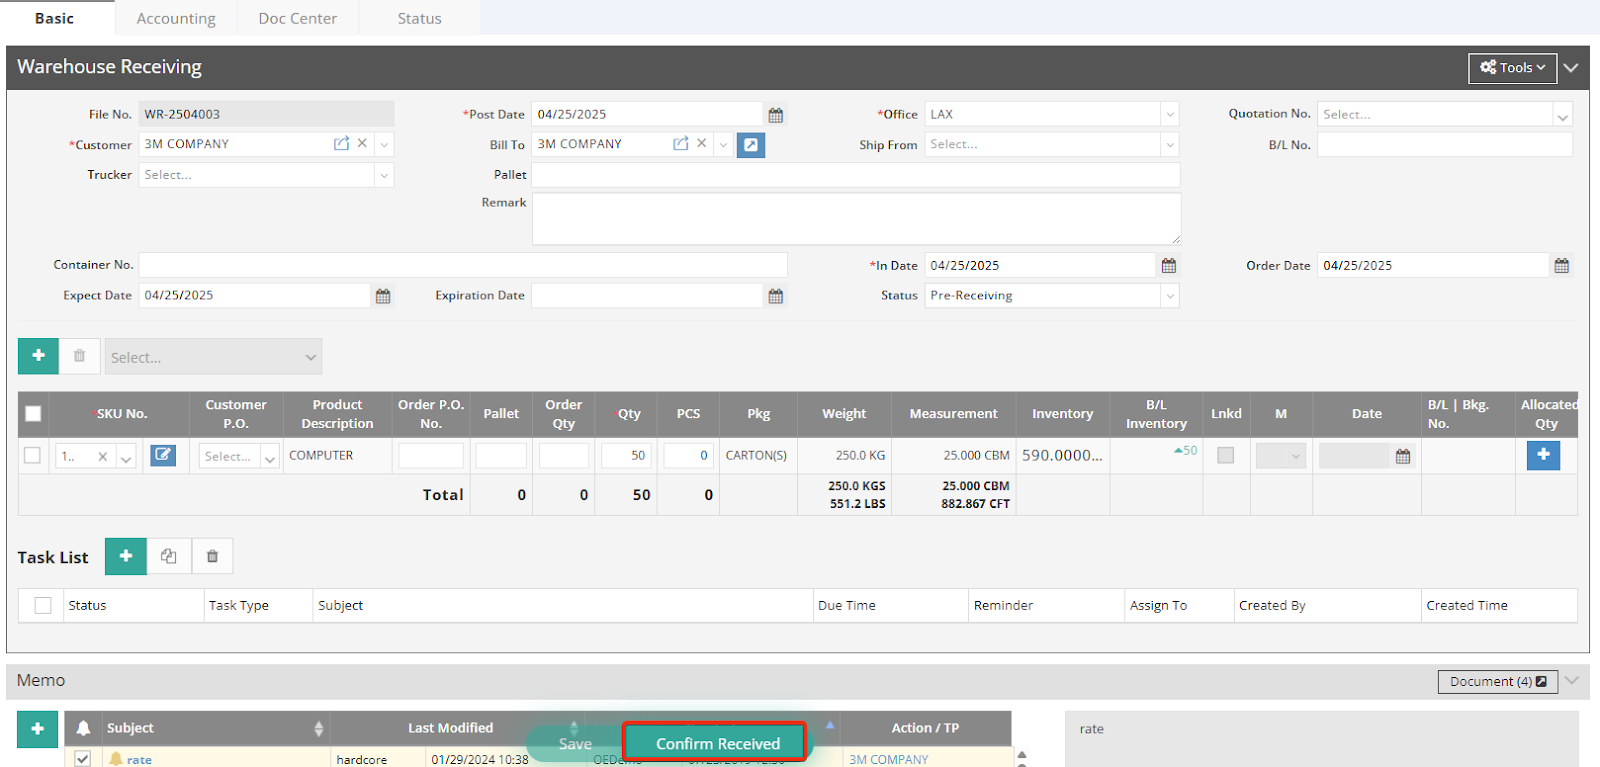The width and height of the screenshot is (1600, 767).
Task: Check the COMPUTER row checkbox
Action: click(x=33, y=456)
